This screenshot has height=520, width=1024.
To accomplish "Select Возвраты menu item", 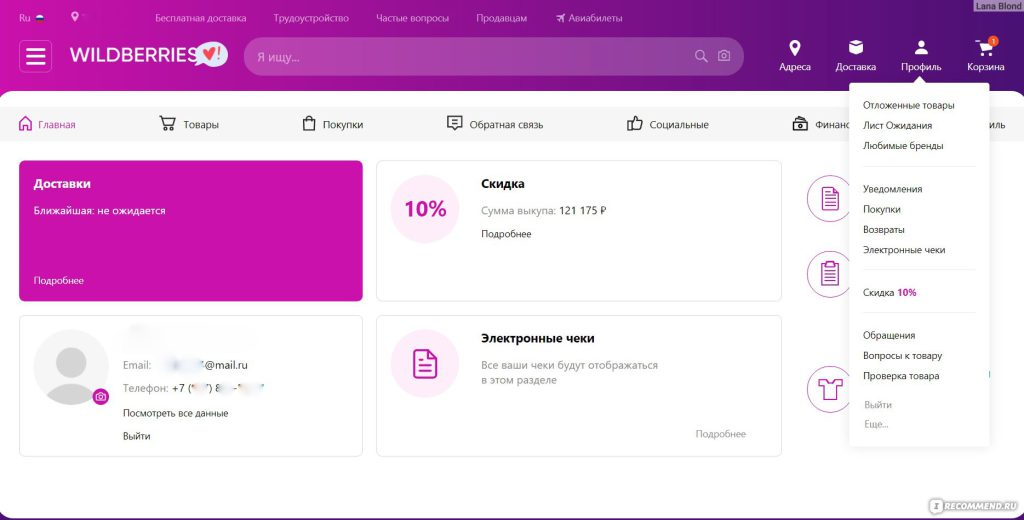I will coord(884,229).
